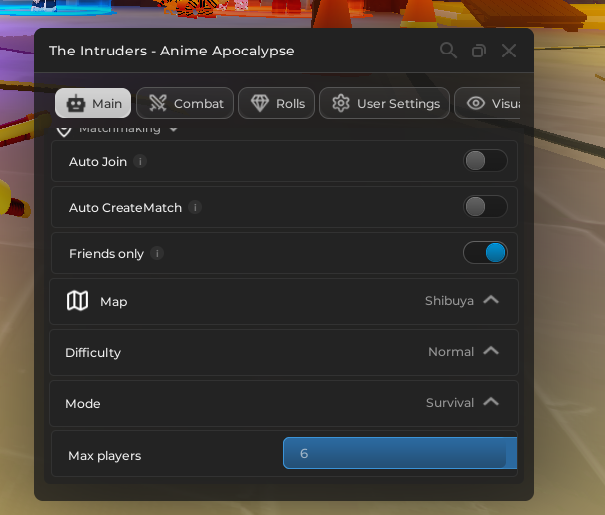The image size is (605, 515).
Task: Switch to the Main tab
Action: point(93,103)
